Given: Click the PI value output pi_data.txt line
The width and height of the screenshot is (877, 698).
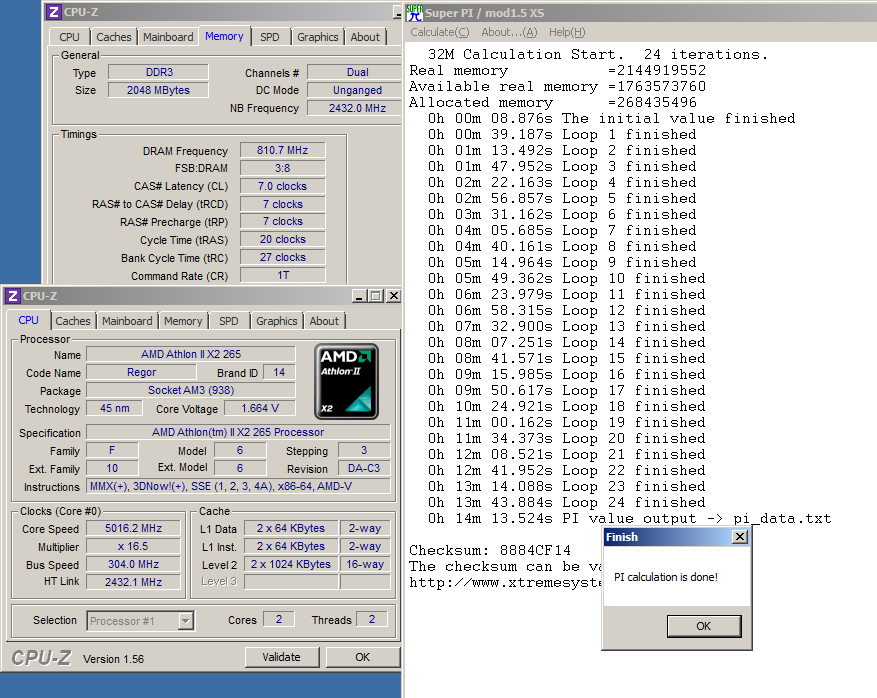Looking at the screenshot, I should [x=629, y=518].
